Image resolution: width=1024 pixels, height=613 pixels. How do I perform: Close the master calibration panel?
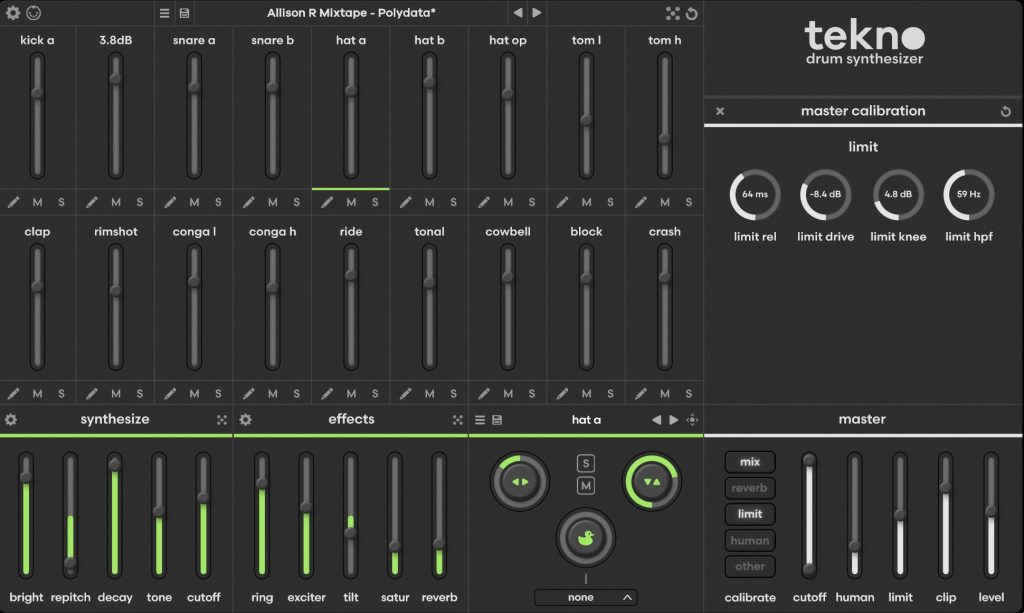click(720, 111)
